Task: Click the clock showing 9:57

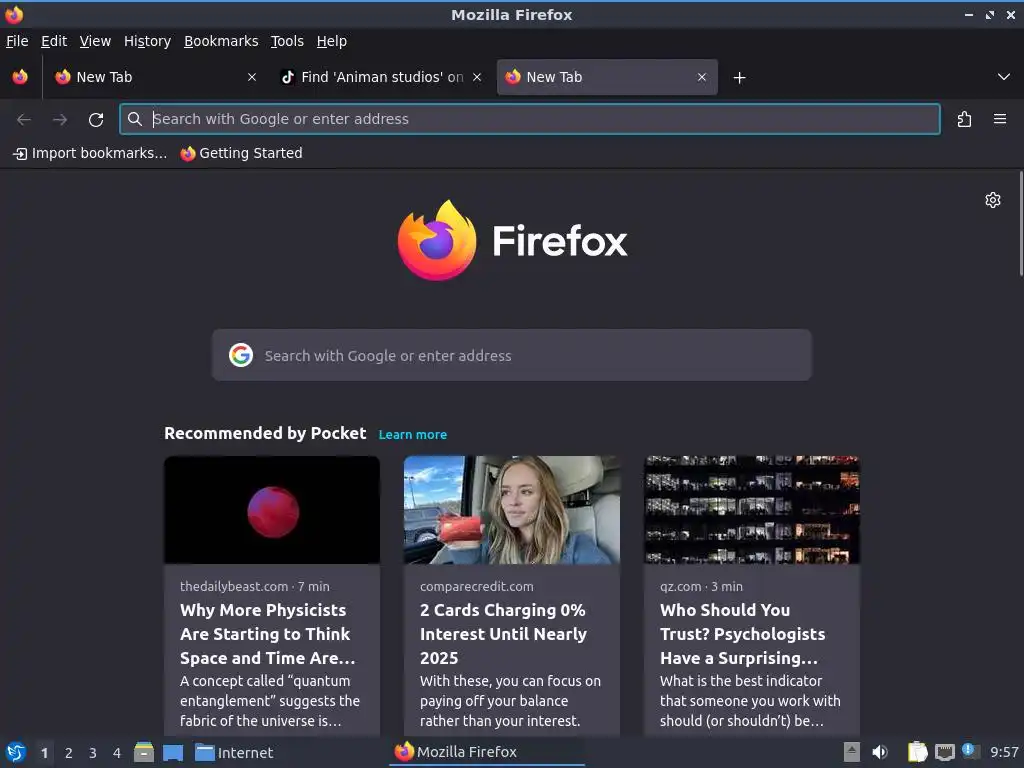Action: (x=1004, y=752)
